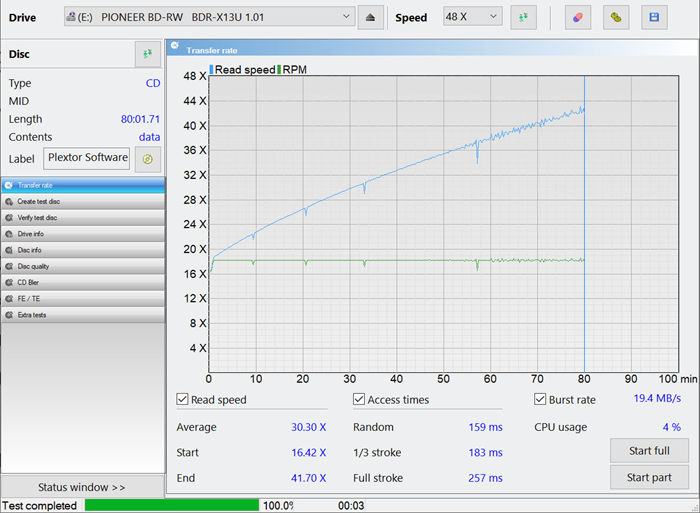Click the disc icon beside Label field

pyautogui.click(x=148, y=158)
